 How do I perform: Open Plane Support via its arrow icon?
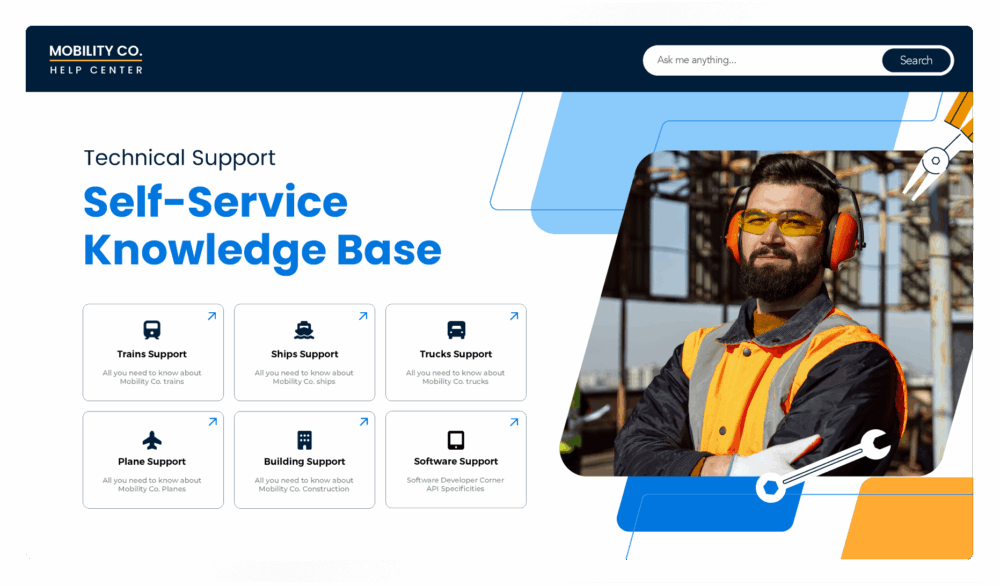pyautogui.click(x=211, y=422)
